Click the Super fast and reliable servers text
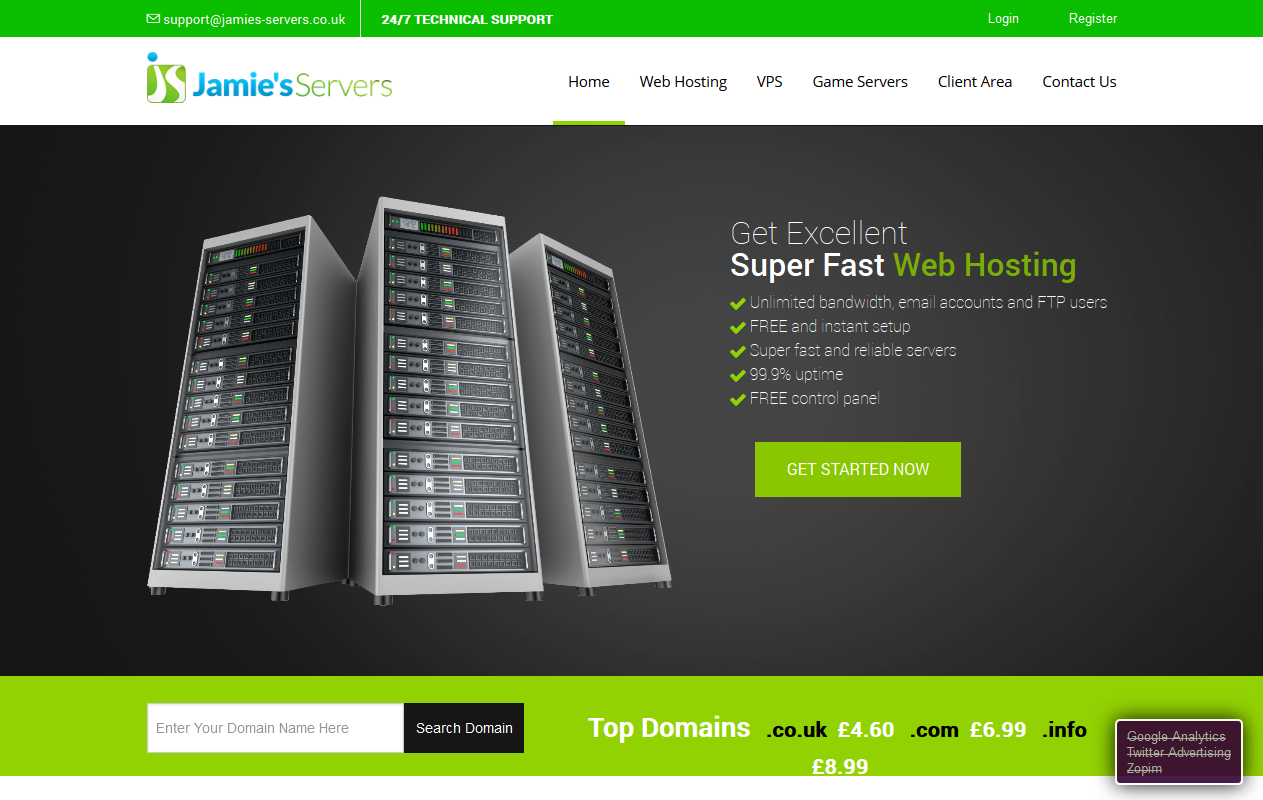This screenshot has height=800, width=1263. pos(853,351)
